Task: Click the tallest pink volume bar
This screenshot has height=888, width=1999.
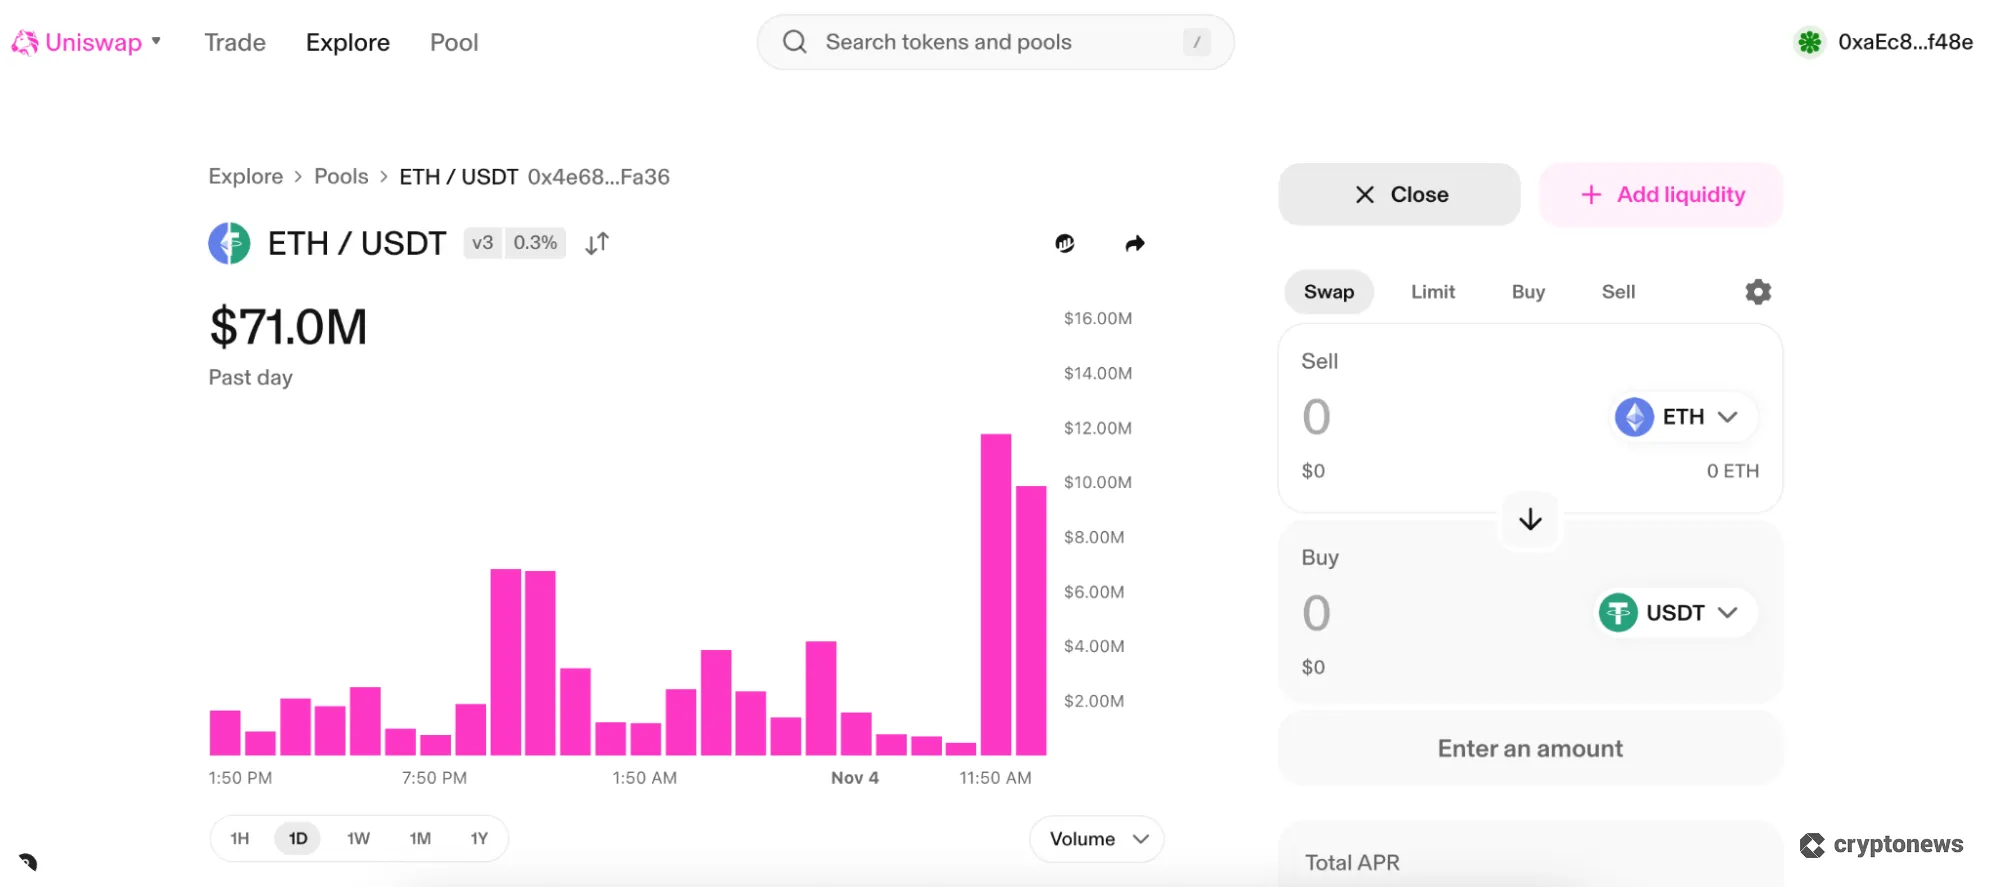Action: pyautogui.click(x=995, y=594)
